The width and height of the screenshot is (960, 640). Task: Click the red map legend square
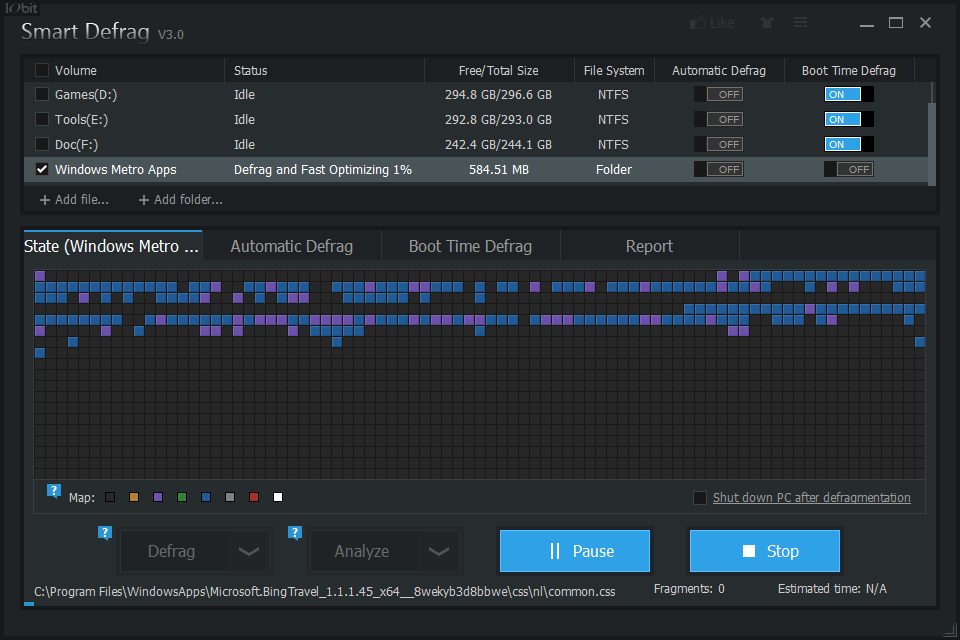[254, 497]
